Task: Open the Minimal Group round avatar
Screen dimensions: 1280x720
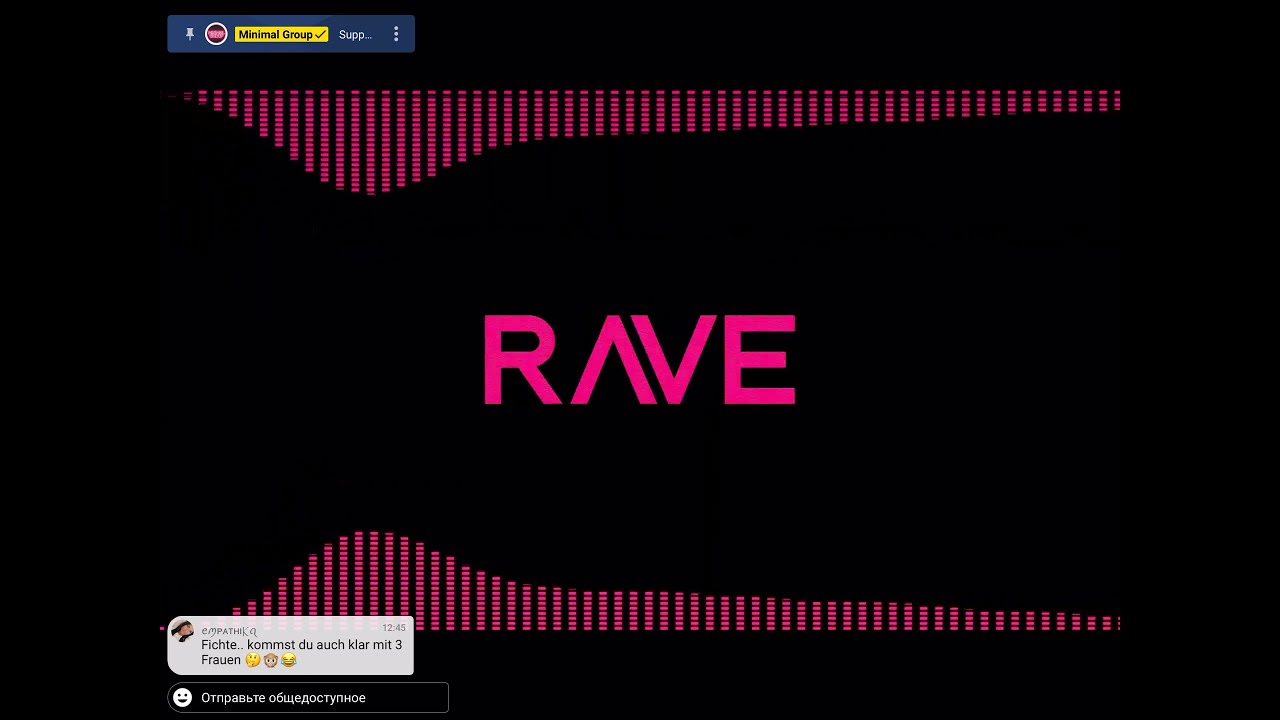Action: (216, 34)
